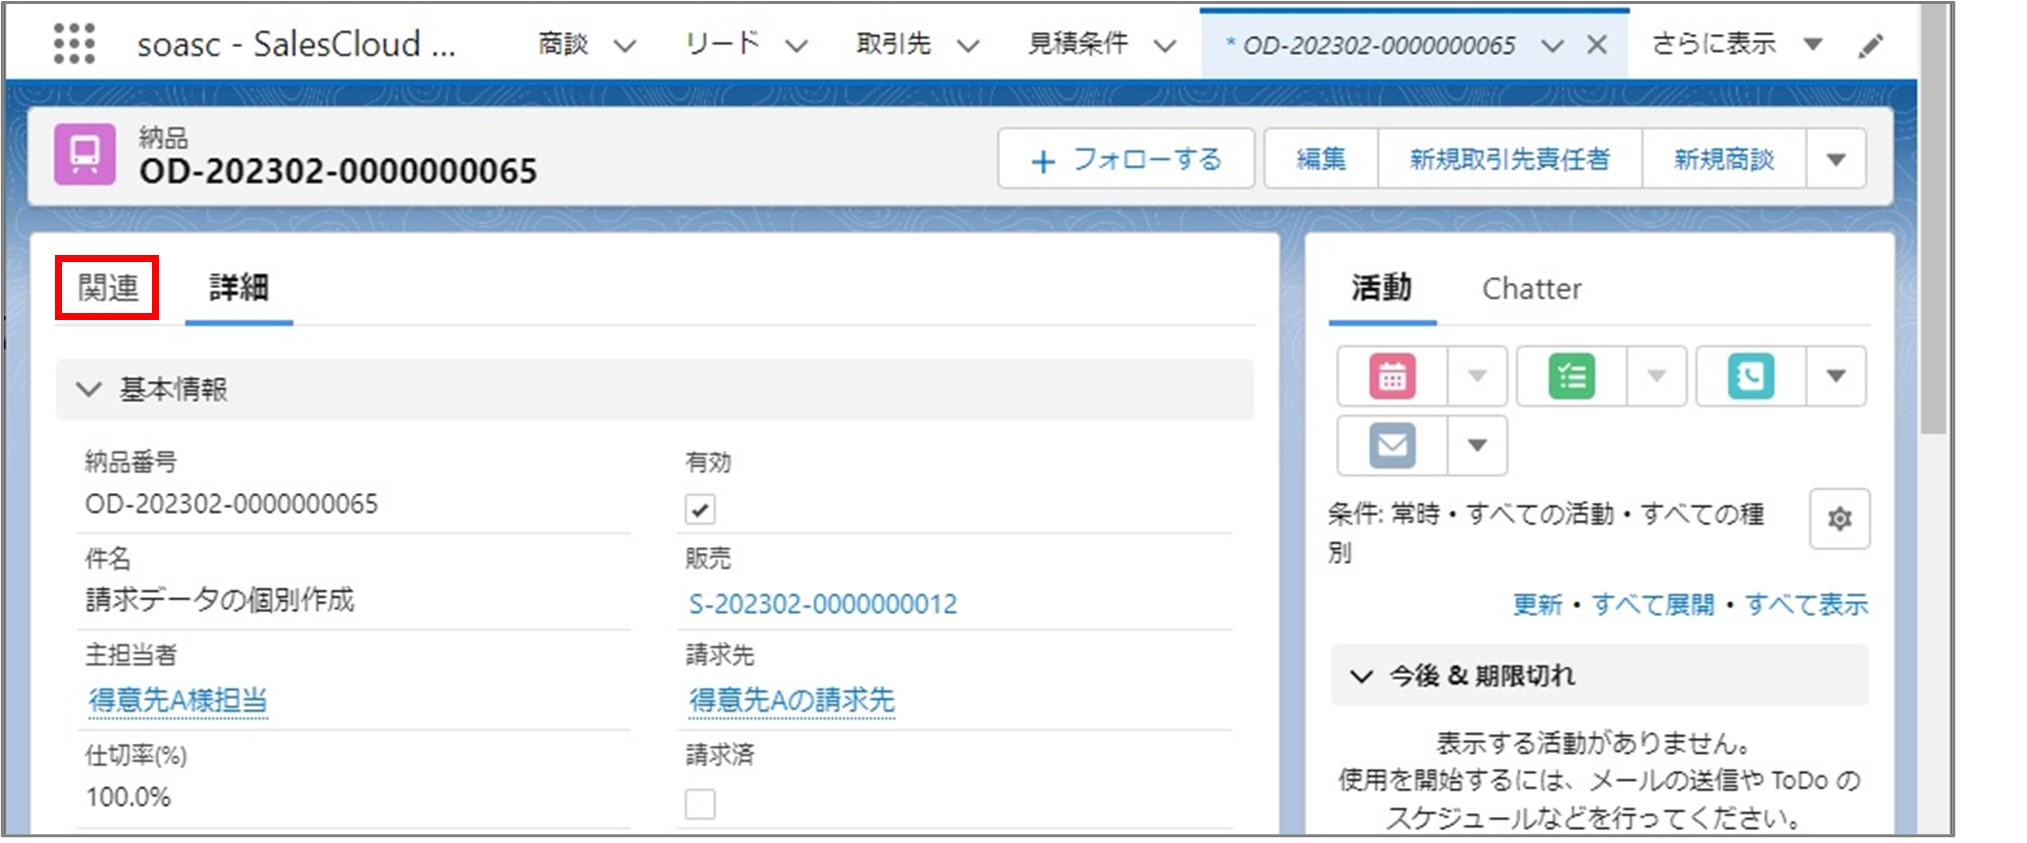The width and height of the screenshot is (2027, 843).
Task: Toggle the 請求済 checkbox
Action: pos(700,803)
